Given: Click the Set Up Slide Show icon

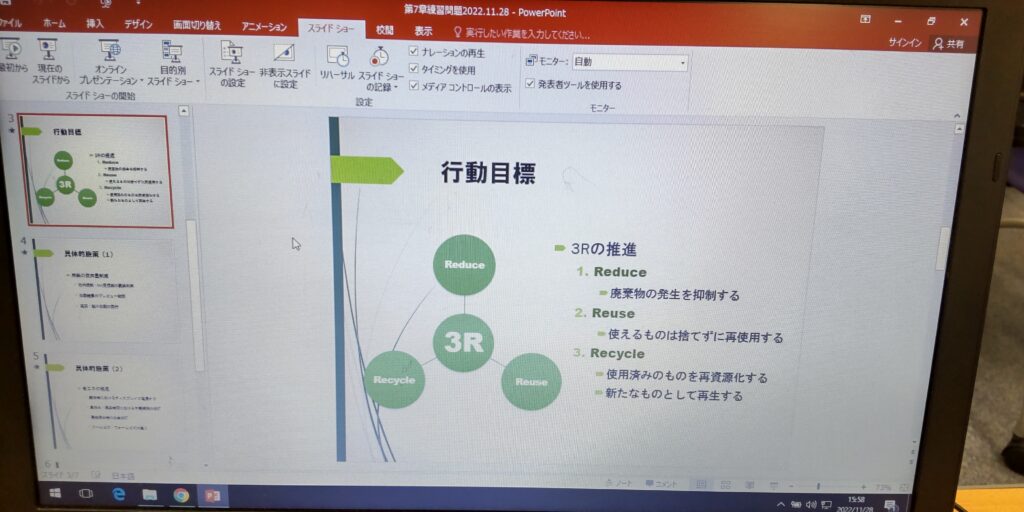Looking at the screenshot, I should [232, 64].
